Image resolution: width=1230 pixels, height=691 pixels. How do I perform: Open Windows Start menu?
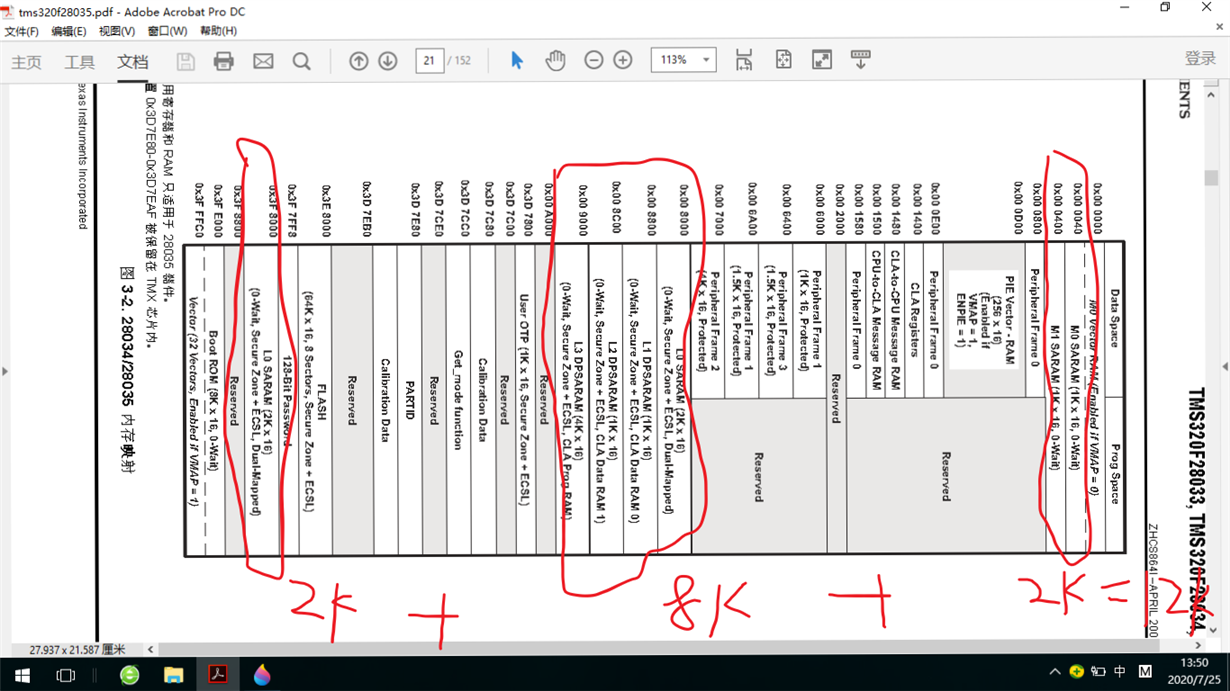coord(22,674)
